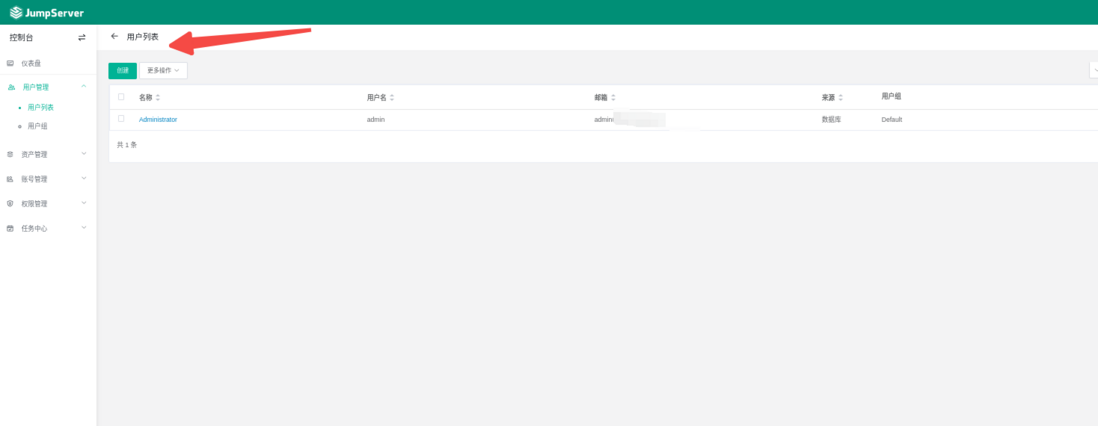Click the 权限管理 shield icon
This screenshot has height=426, width=1098.
click(10, 204)
